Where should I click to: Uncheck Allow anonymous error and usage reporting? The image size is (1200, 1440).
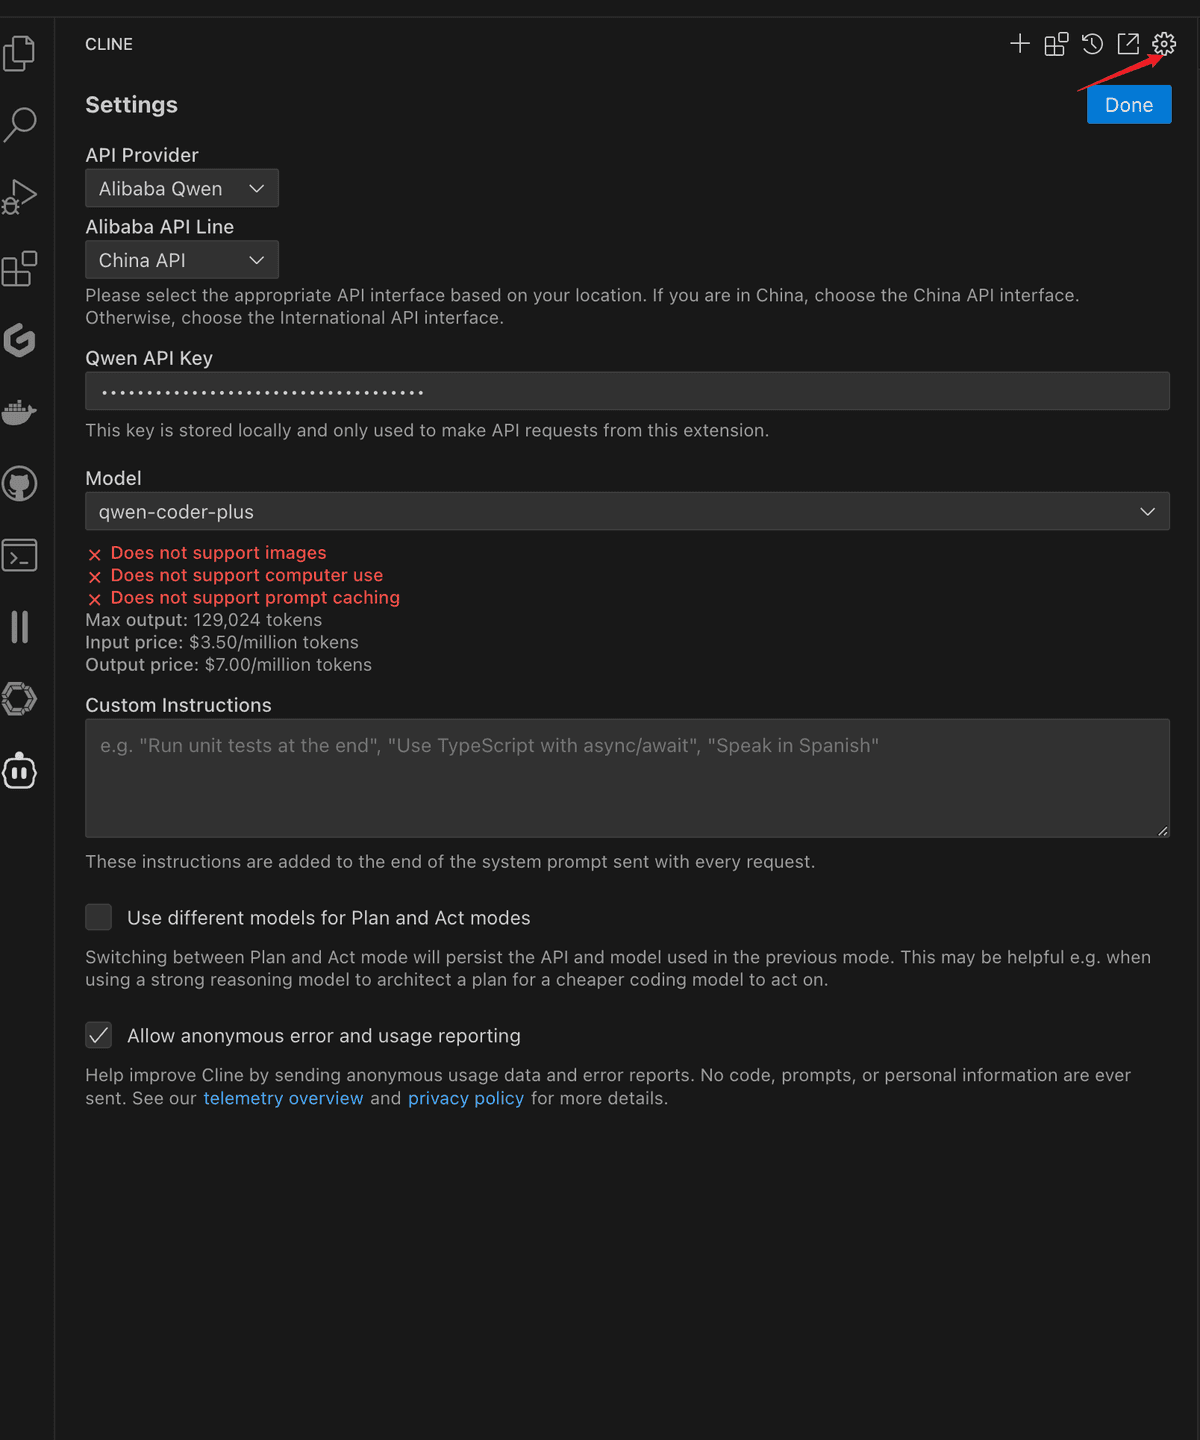[x=98, y=1035]
